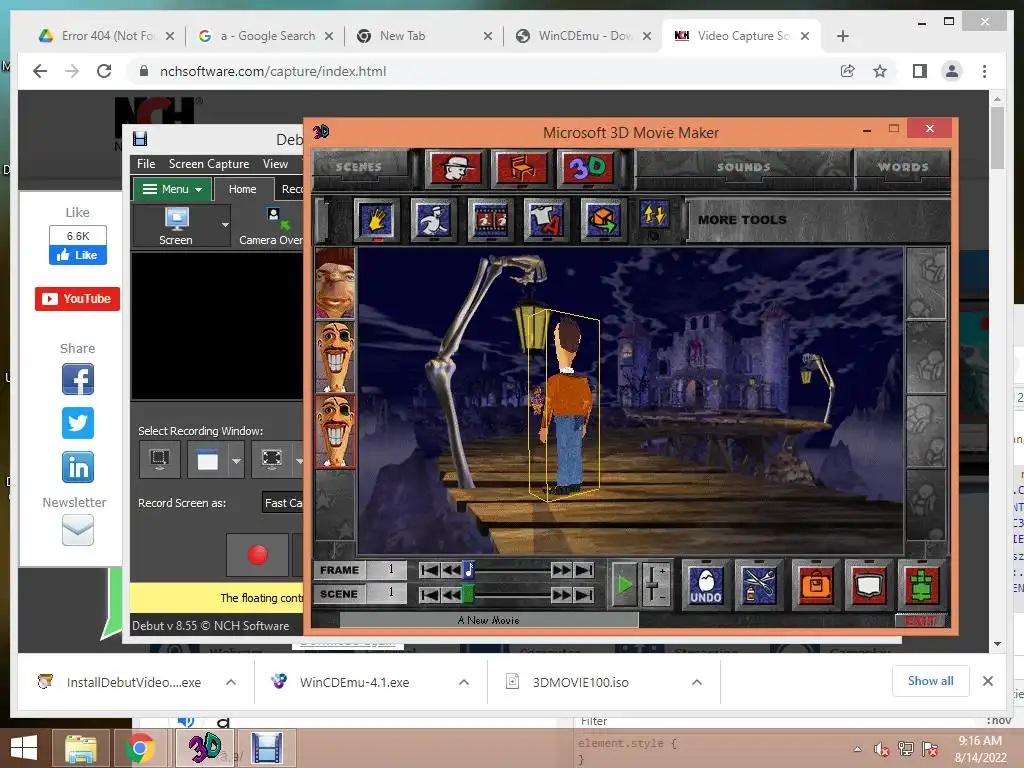
Task: Click the green scene slider thumb
Action: (468, 594)
